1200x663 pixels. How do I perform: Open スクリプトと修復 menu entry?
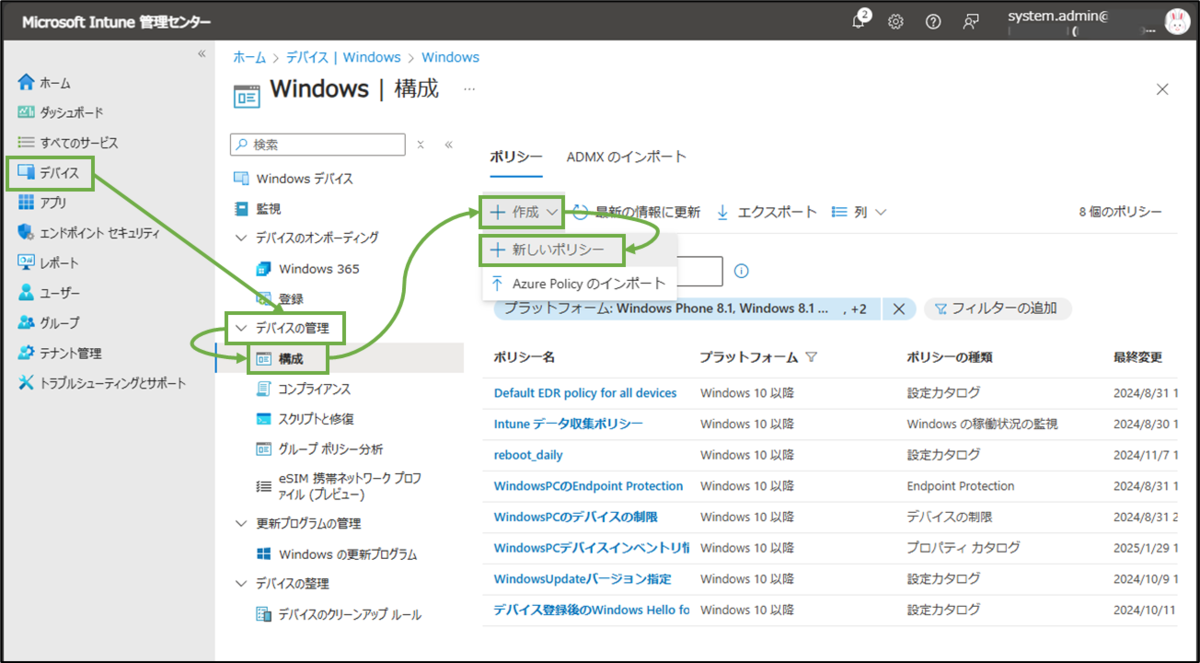click(305, 419)
